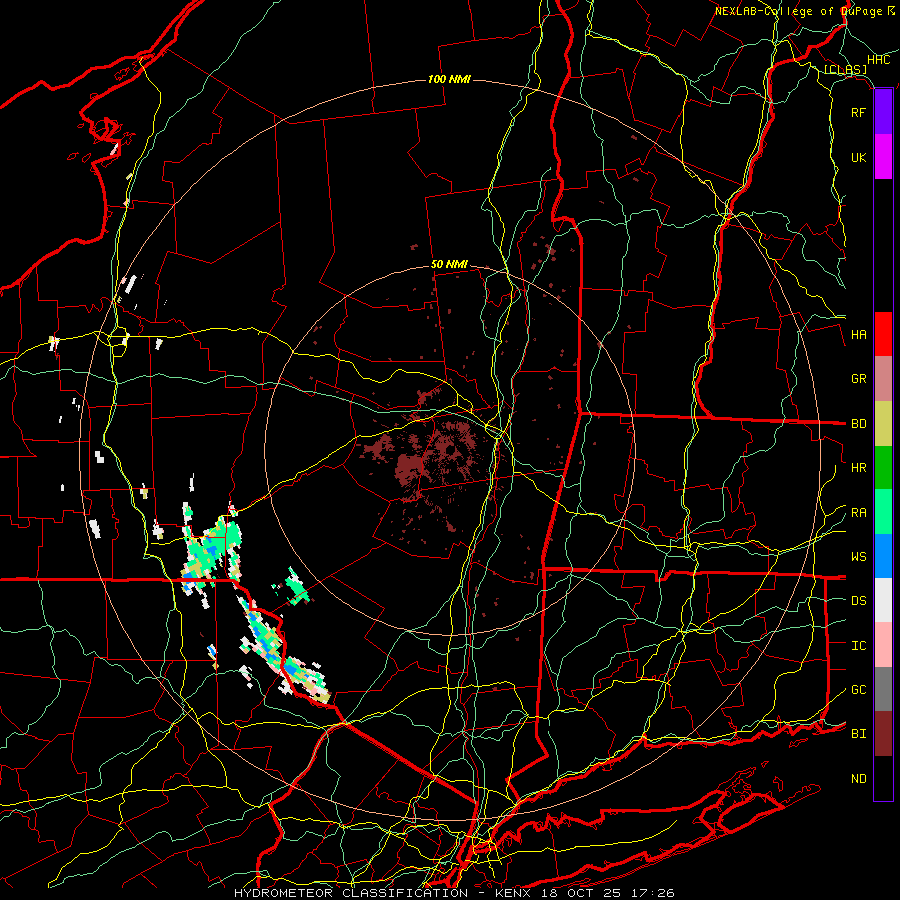
Task: Click the IC light pink legend swatch
Action: coord(883,645)
